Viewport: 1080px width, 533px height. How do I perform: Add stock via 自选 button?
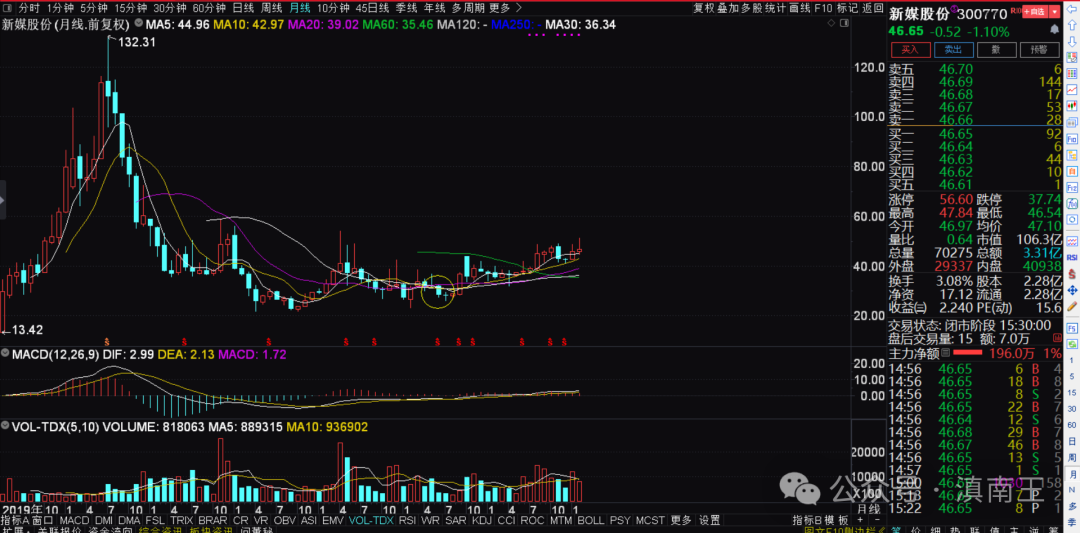click(x=1035, y=12)
